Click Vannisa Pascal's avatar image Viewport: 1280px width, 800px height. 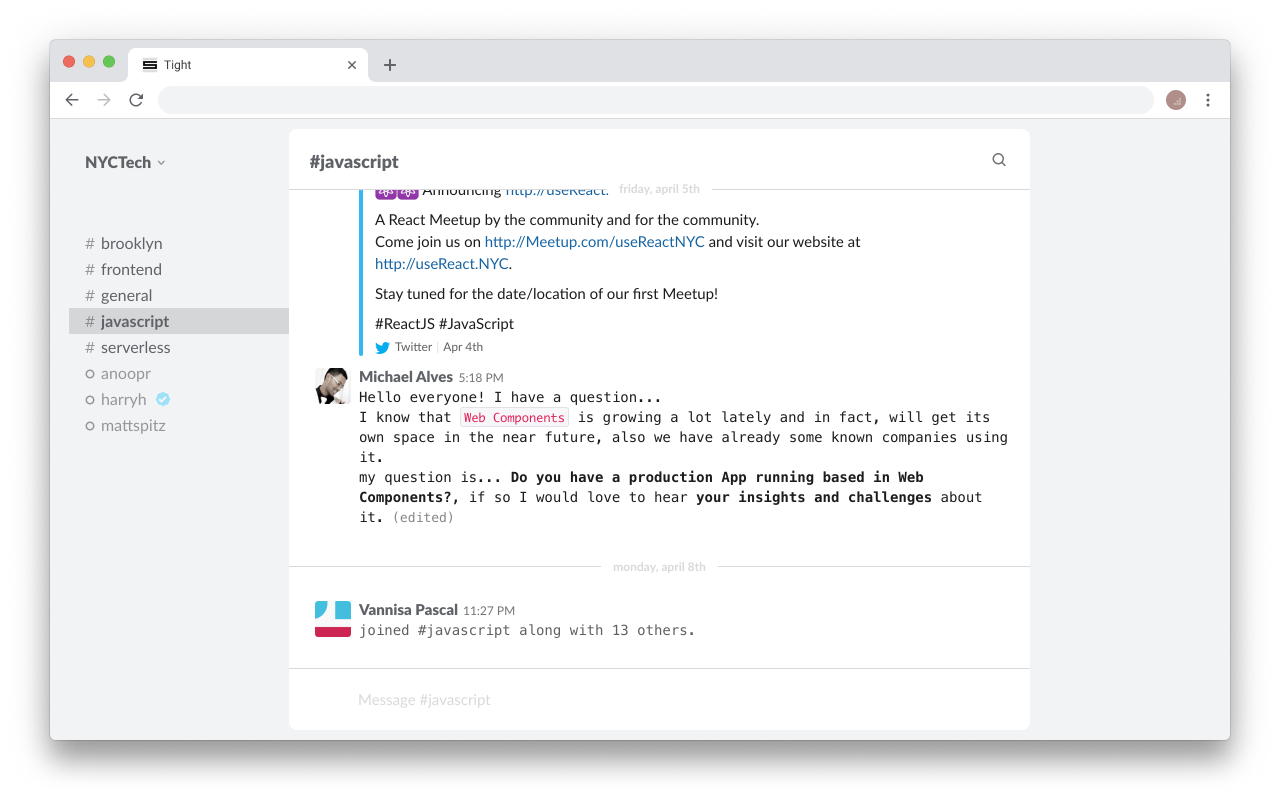coord(331,618)
